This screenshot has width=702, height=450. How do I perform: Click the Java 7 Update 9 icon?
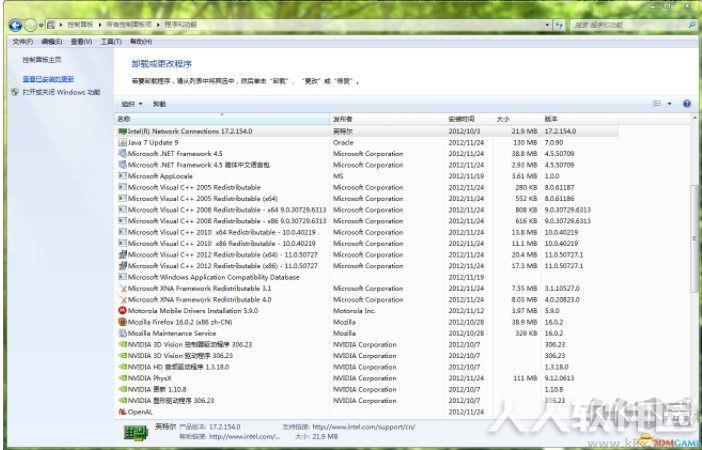122,142
